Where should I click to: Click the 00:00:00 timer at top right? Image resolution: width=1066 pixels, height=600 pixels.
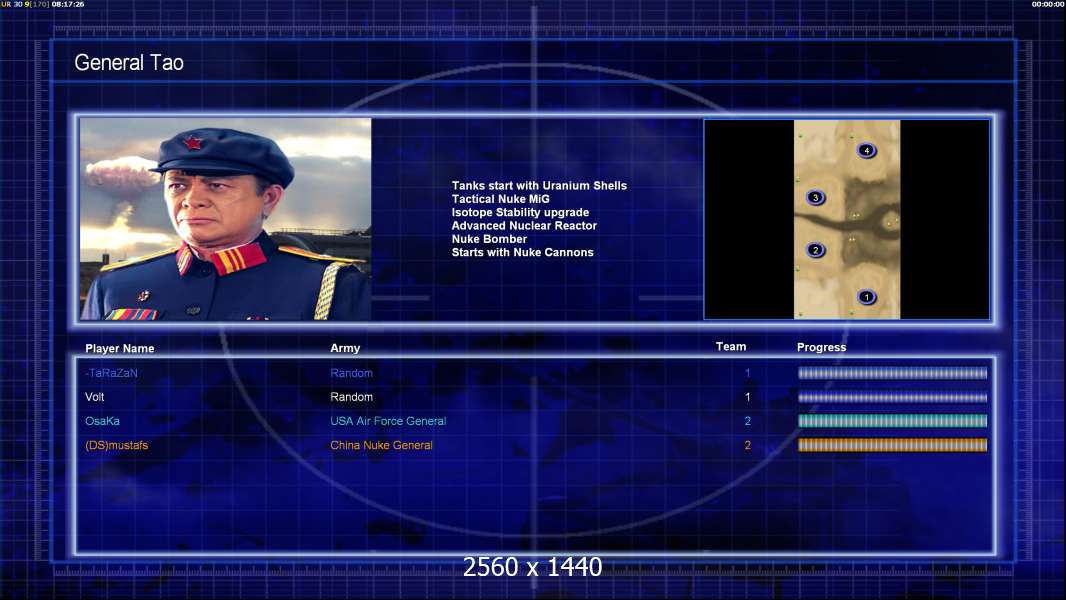point(1048,4)
